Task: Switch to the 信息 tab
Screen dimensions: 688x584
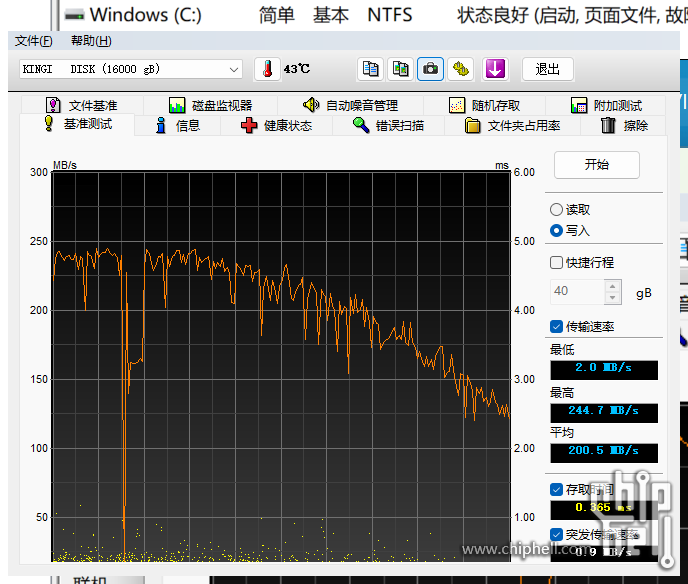Action: point(178,125)
